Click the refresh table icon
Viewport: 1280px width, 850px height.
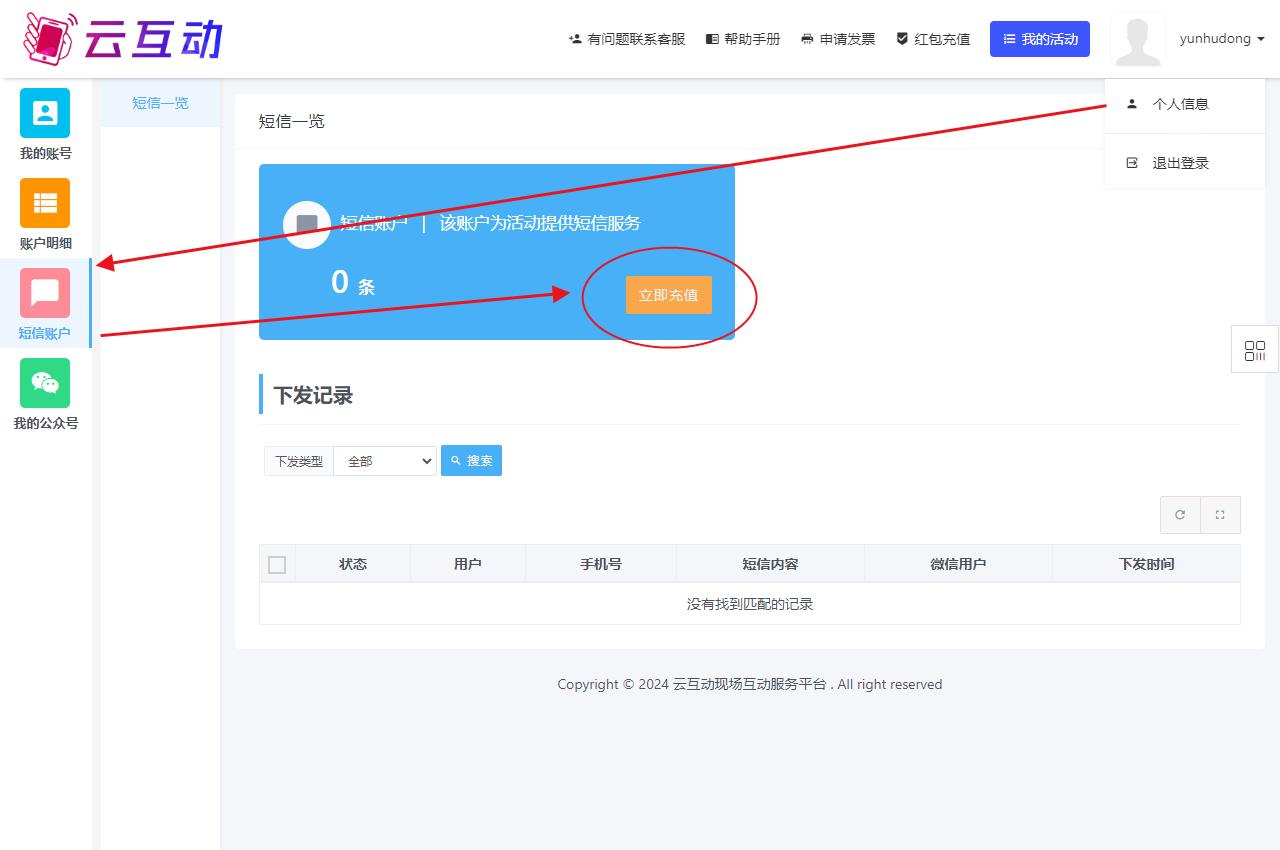[x=1180, y=515]
